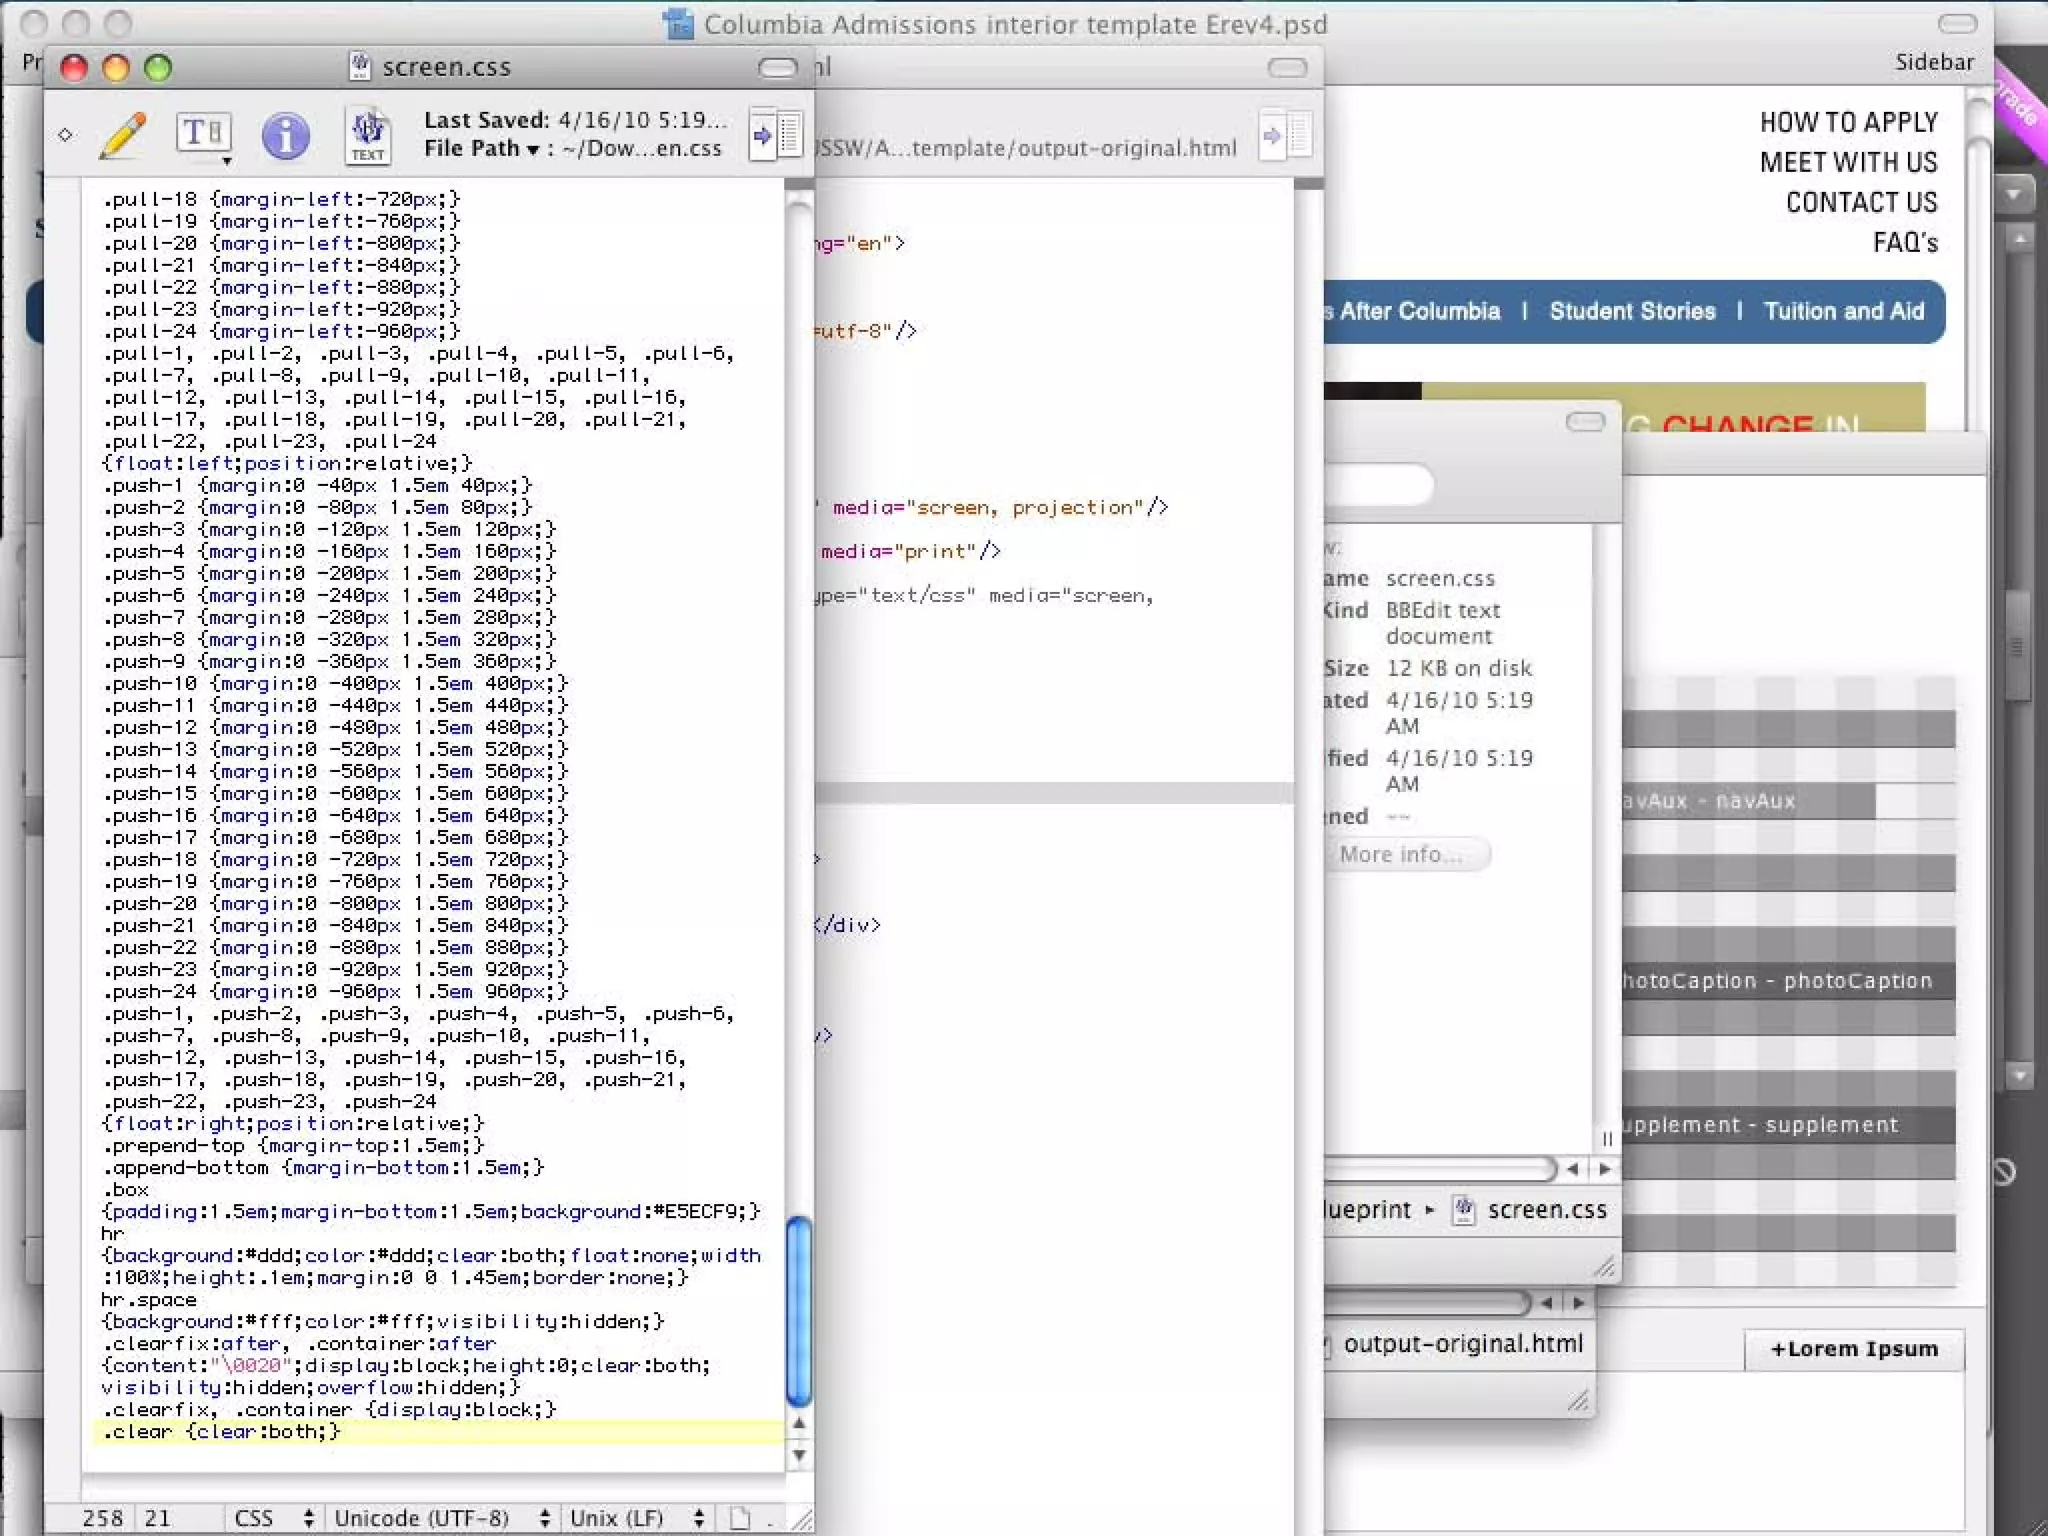
Task: Open the Unicode (UTF-8) encoding popup
Action: (x=442, y=1518)
